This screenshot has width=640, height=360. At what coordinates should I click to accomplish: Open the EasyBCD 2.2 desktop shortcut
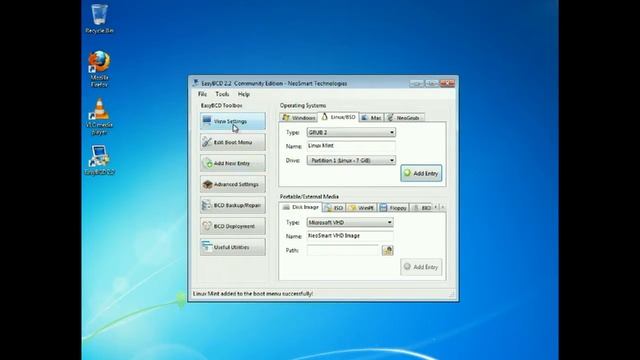tap(99, 160)
